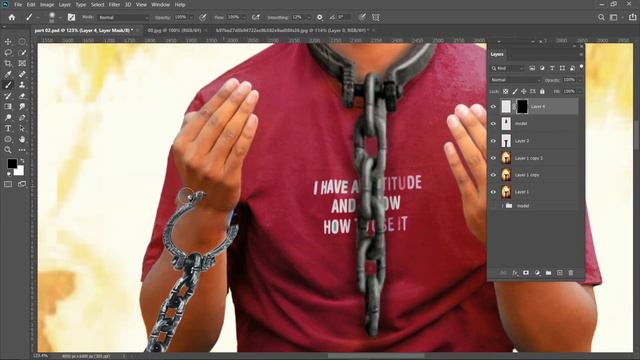Toggle pressure for size icon
This screenshot has width=640, height=360.
coord(362,17)
